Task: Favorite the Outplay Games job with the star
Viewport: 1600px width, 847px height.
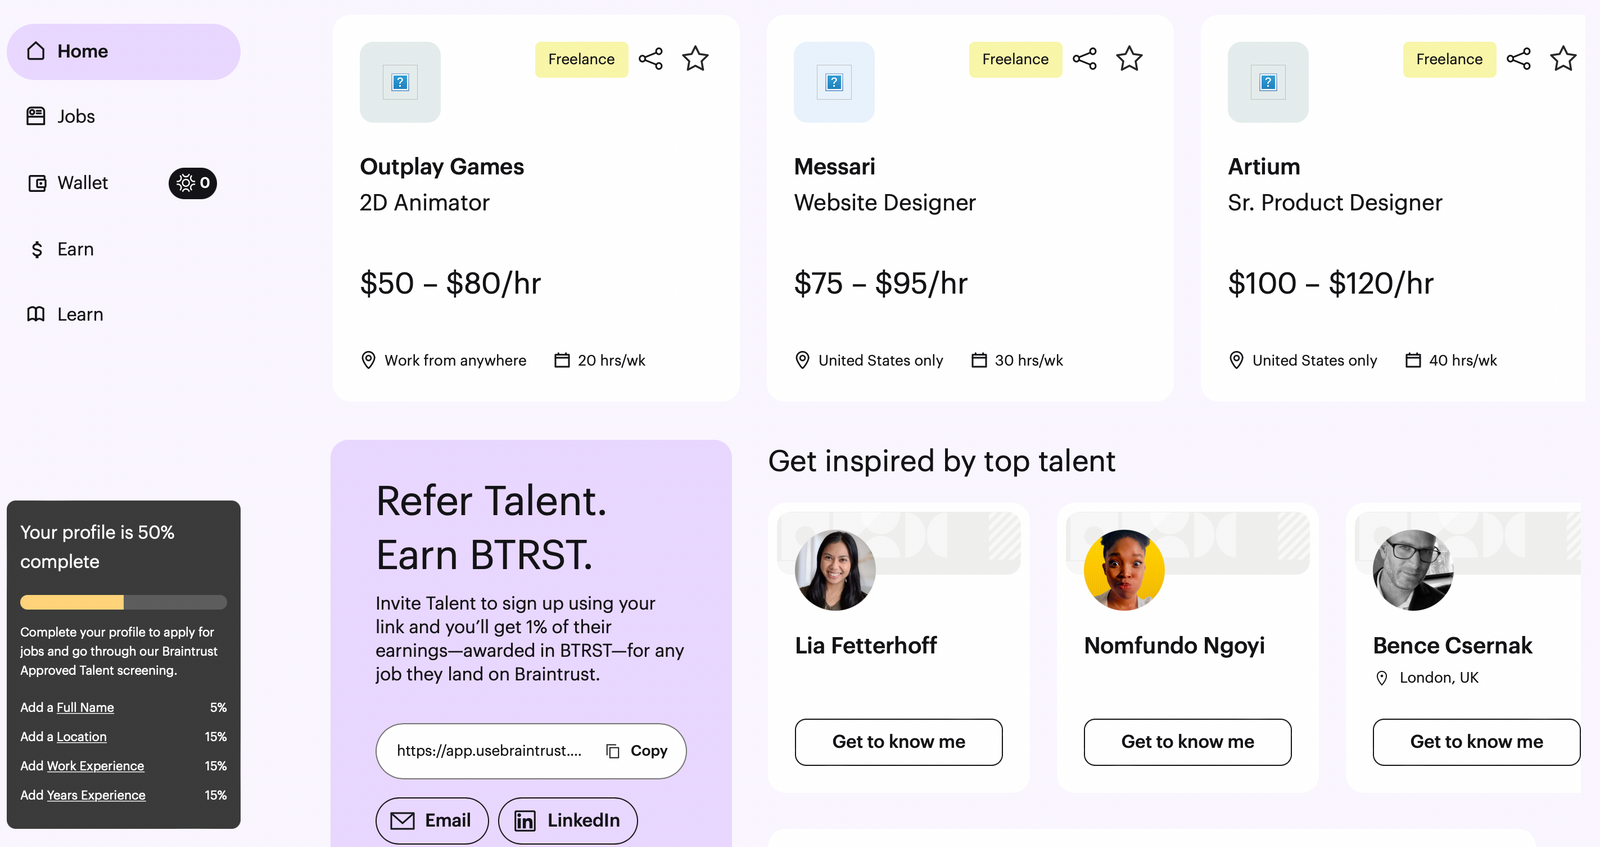Action: click(x=695, y=59)
